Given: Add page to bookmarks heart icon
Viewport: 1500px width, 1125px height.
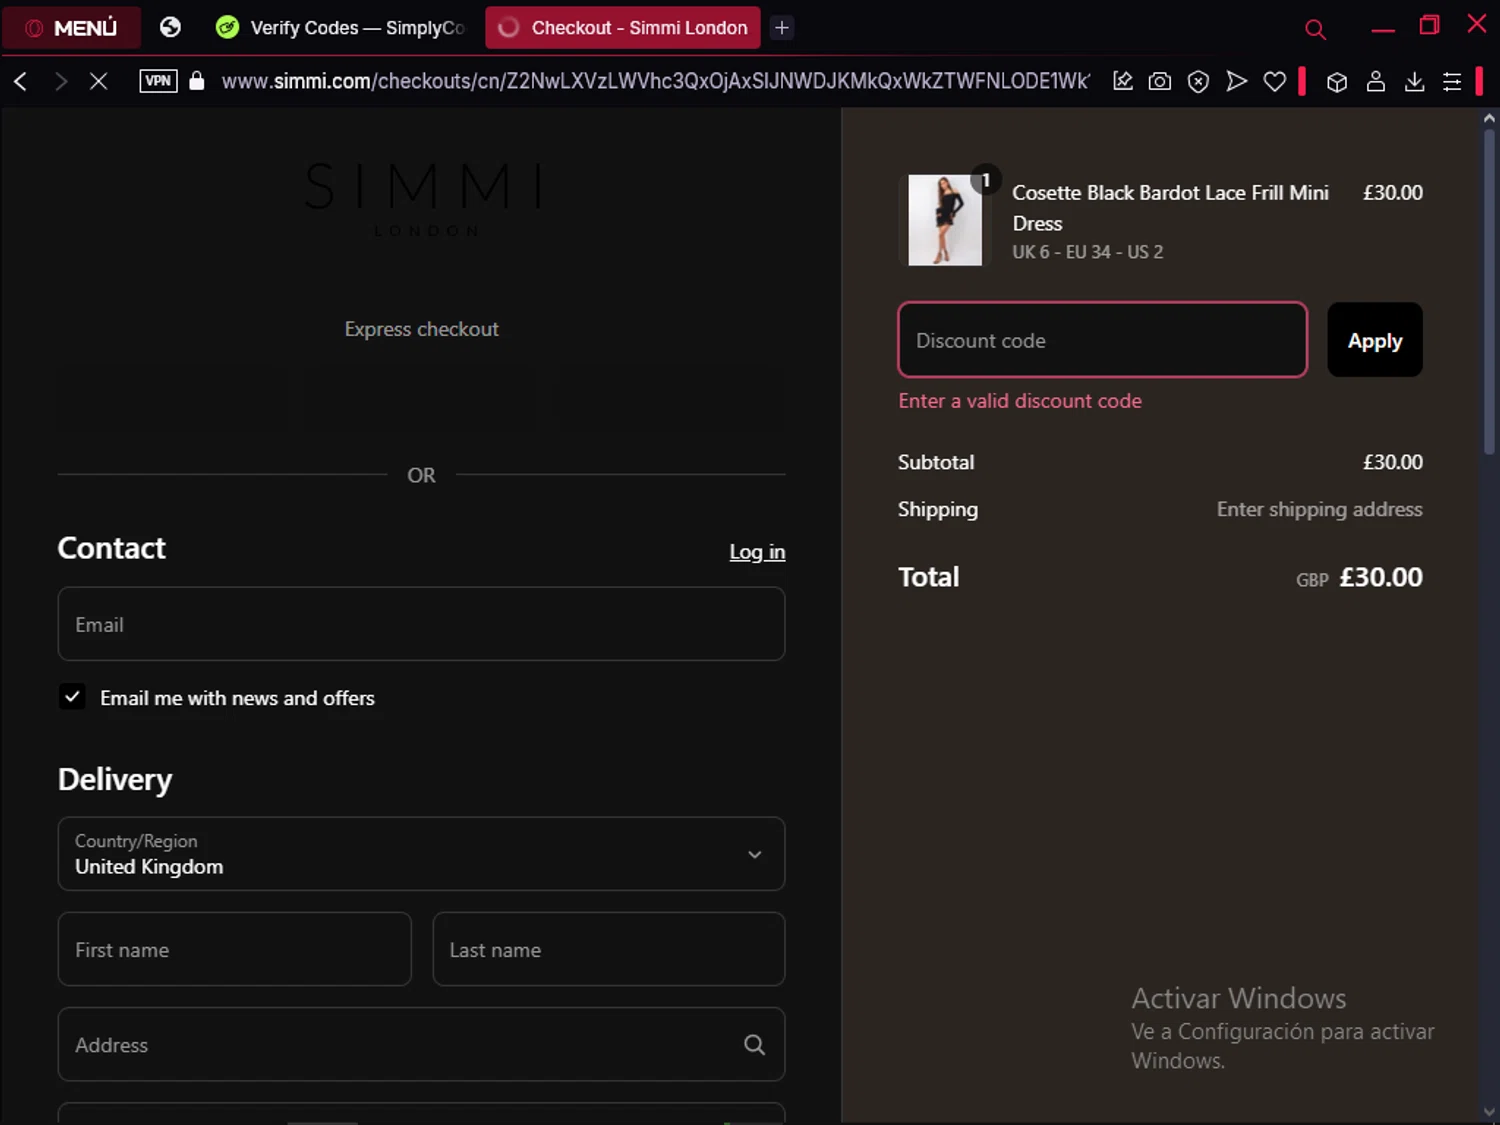Looking at the screenshot, I should pos(1275,81).
